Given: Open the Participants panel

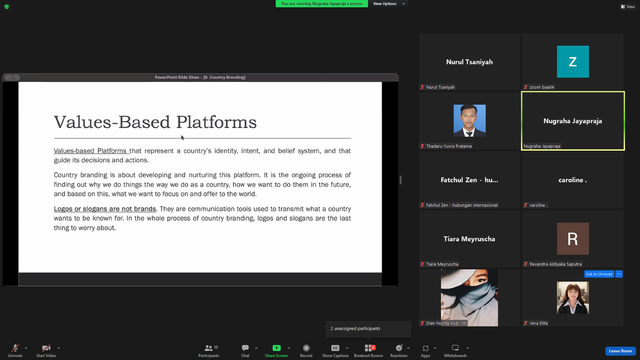Looking at the screenshot, I should [x=209, y=350].
